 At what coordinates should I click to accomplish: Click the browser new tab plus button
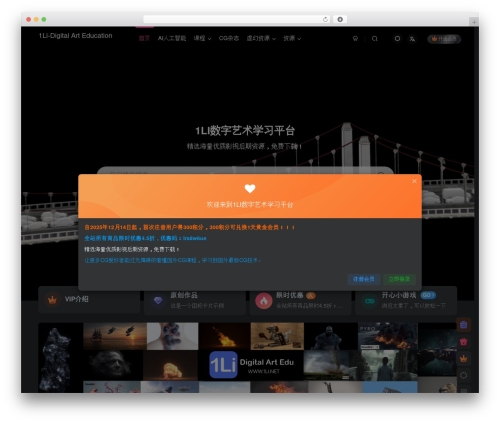(474, 22)
